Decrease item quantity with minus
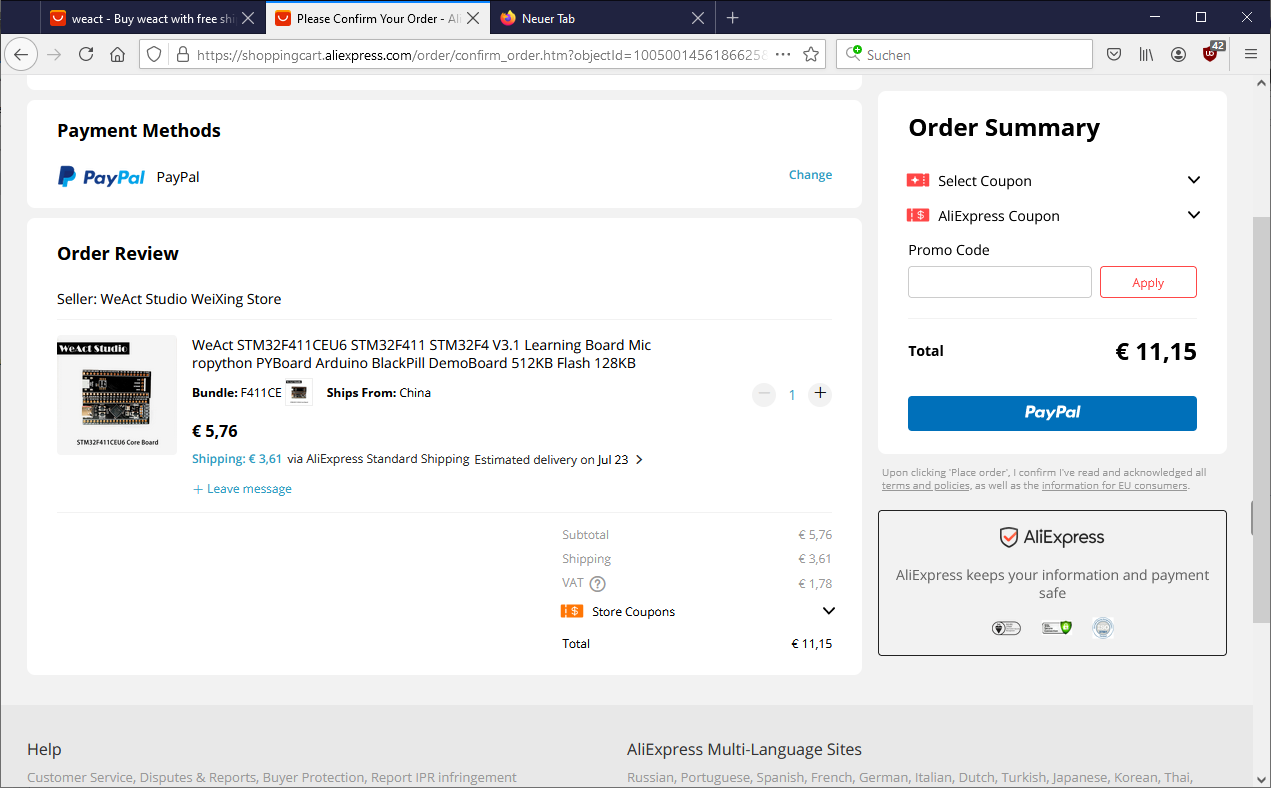The image size is (1271, 788). pos(764,394)
